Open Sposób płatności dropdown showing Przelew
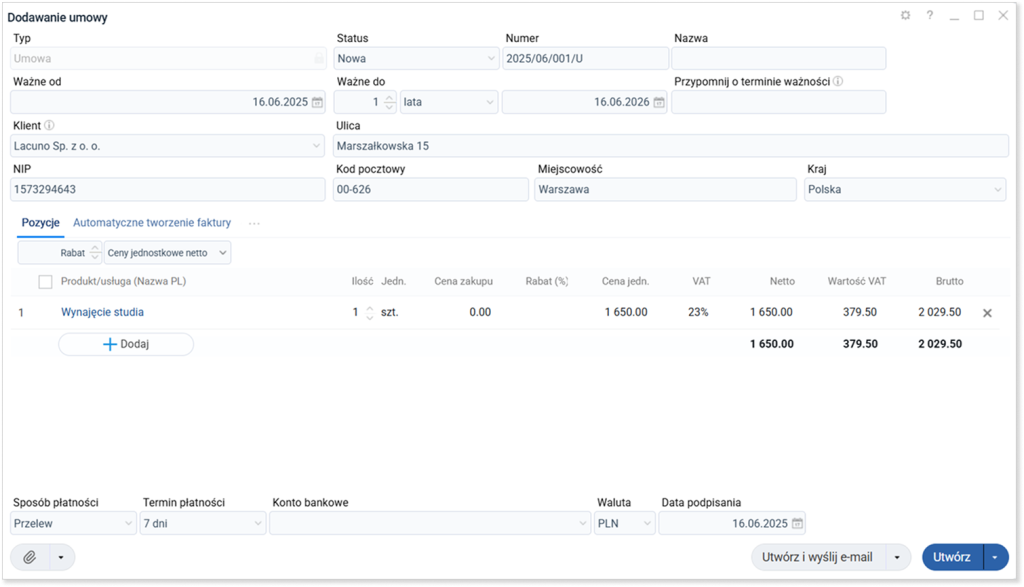 point(73,524)
